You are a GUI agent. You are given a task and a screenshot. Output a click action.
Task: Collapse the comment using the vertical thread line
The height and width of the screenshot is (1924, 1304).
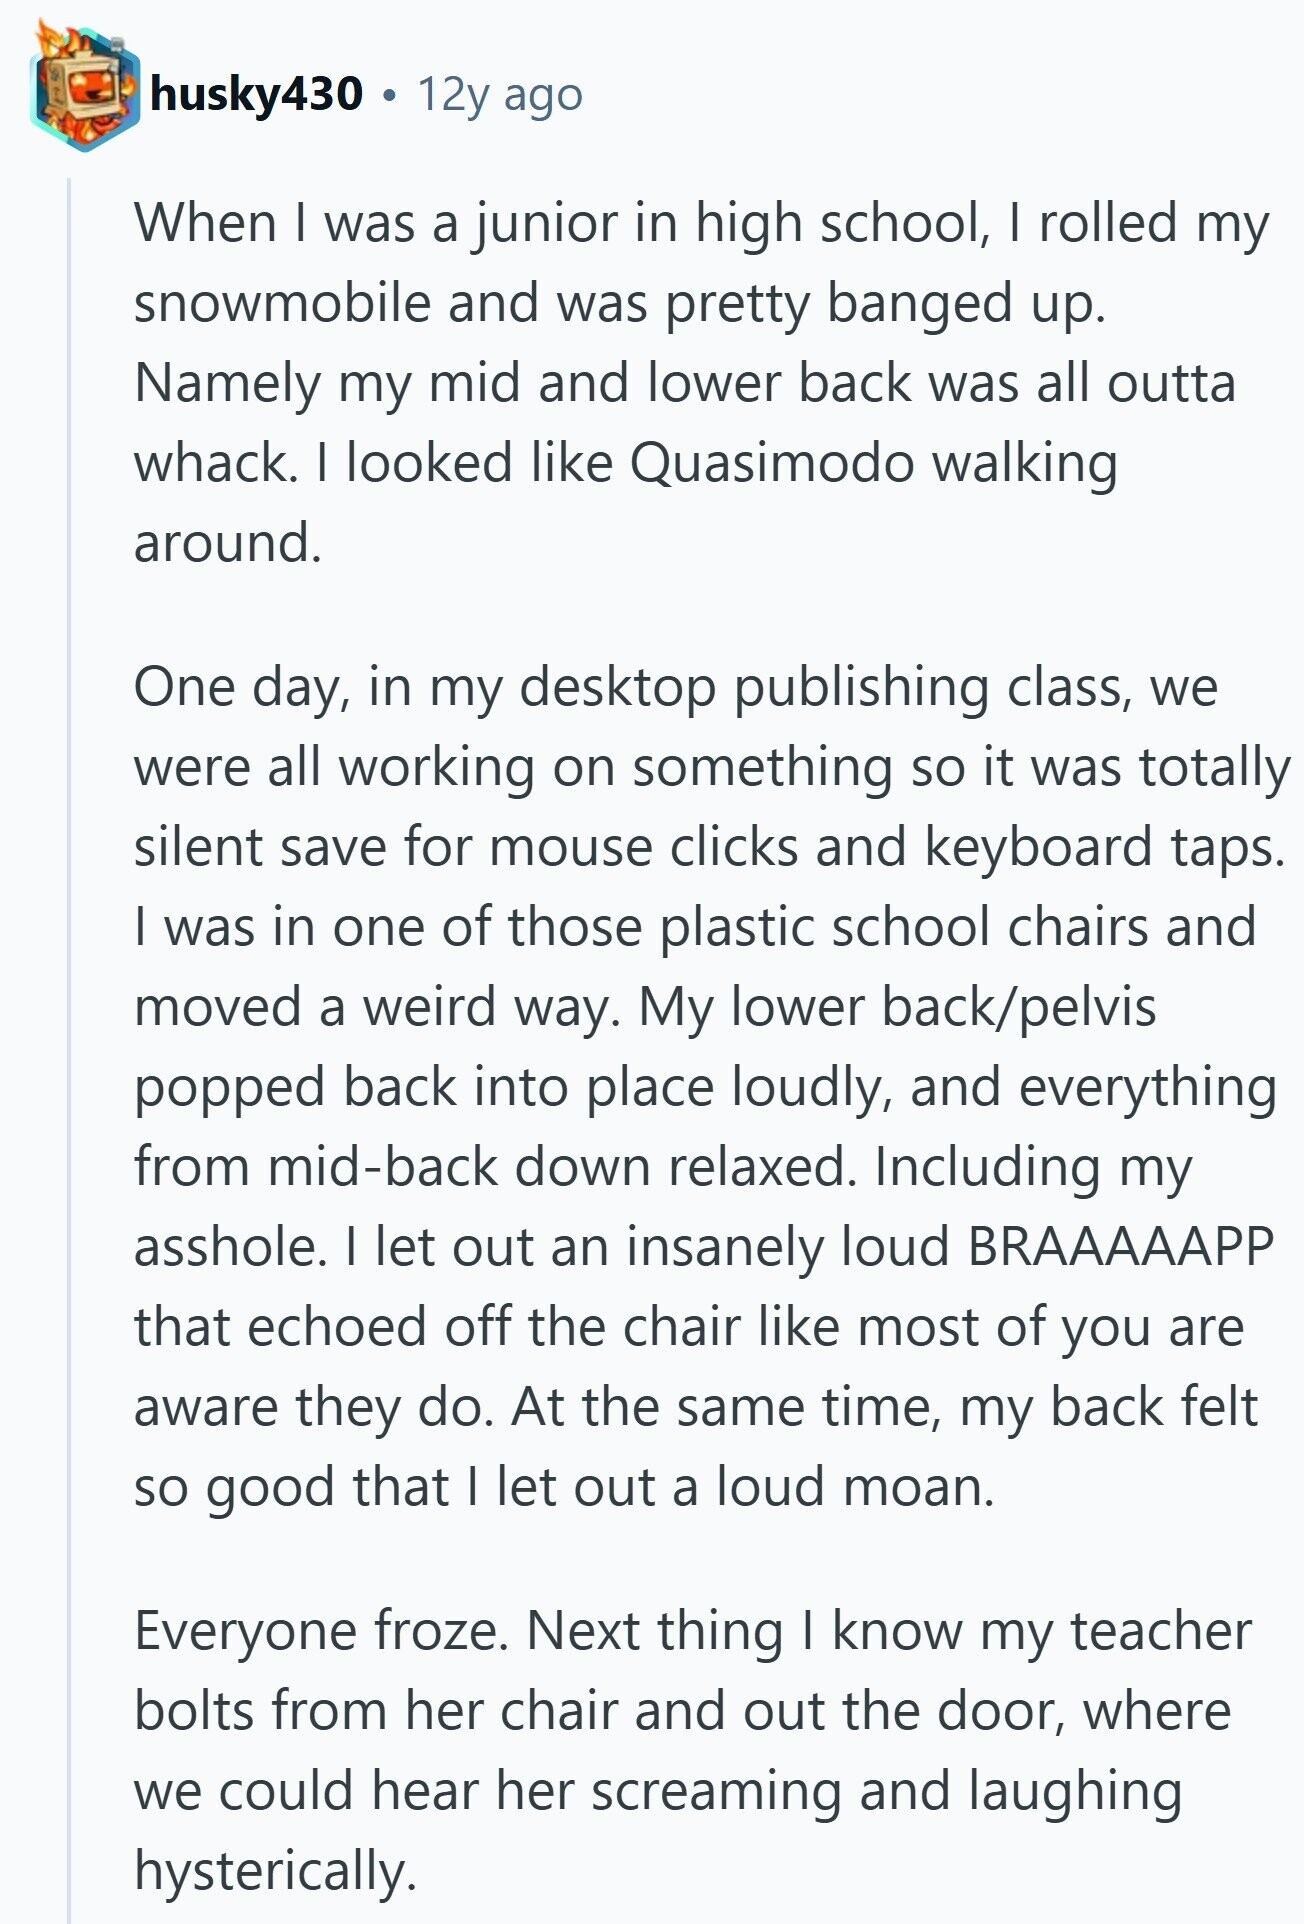[x=69, y=1050]
